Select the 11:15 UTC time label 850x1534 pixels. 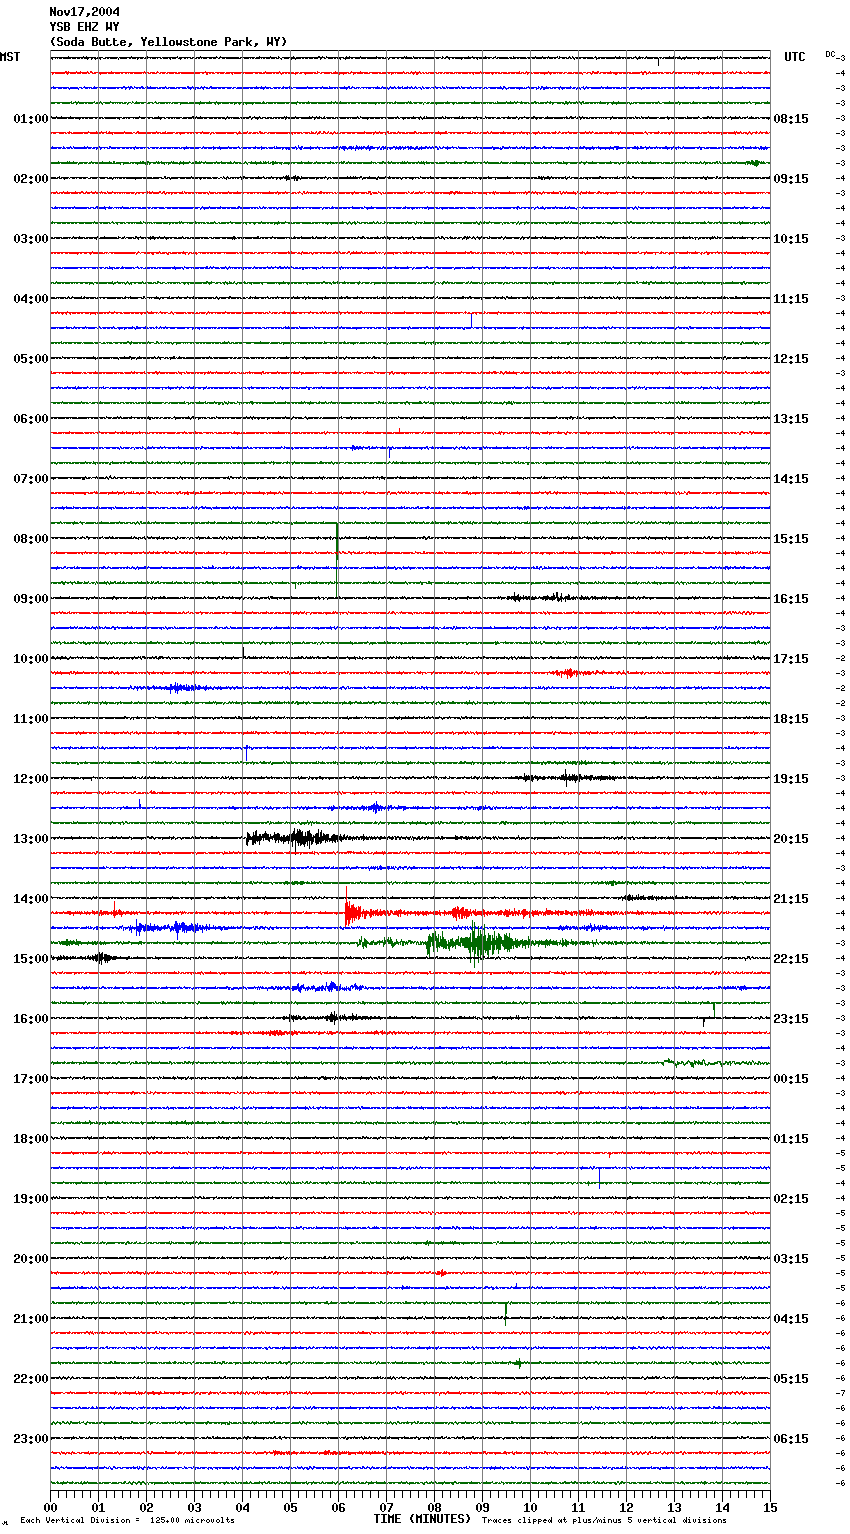click(x=791, y=299)
